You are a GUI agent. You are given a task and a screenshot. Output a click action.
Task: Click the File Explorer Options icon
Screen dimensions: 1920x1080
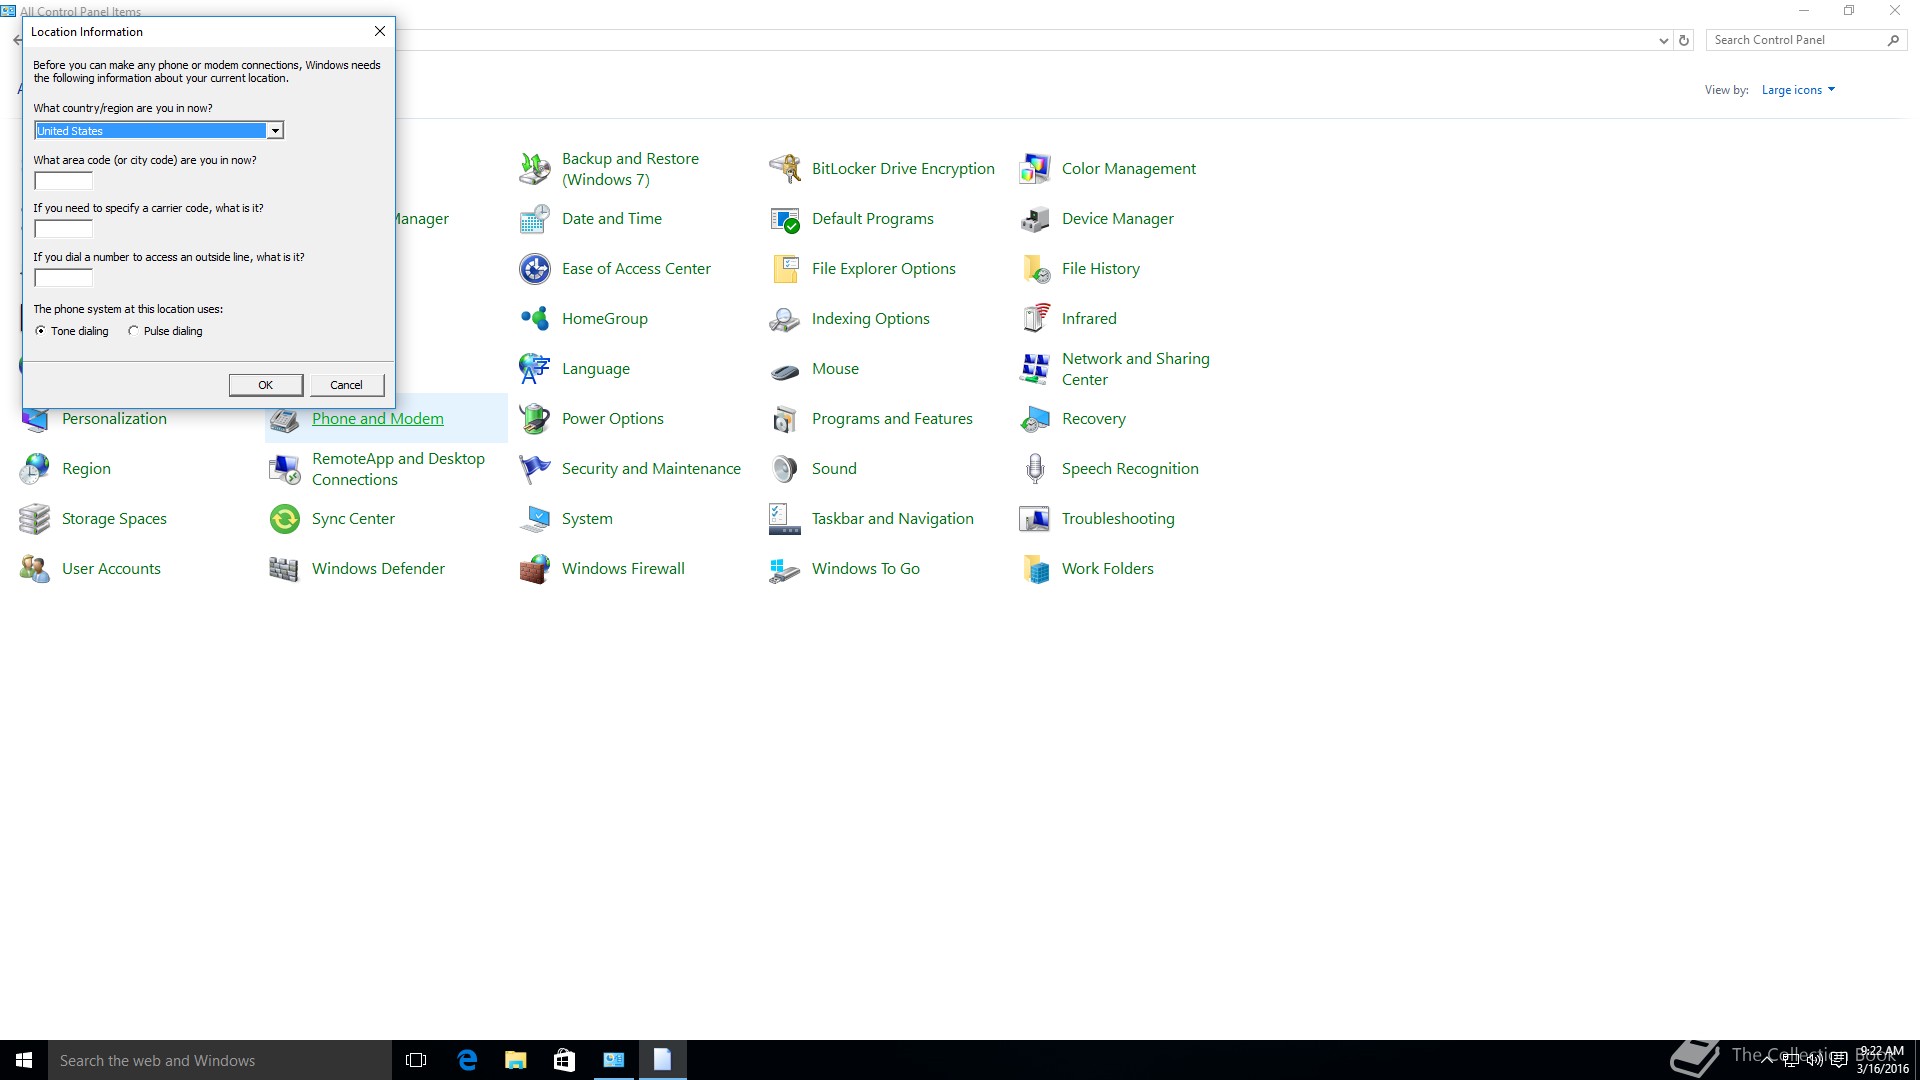pos(785,269)
